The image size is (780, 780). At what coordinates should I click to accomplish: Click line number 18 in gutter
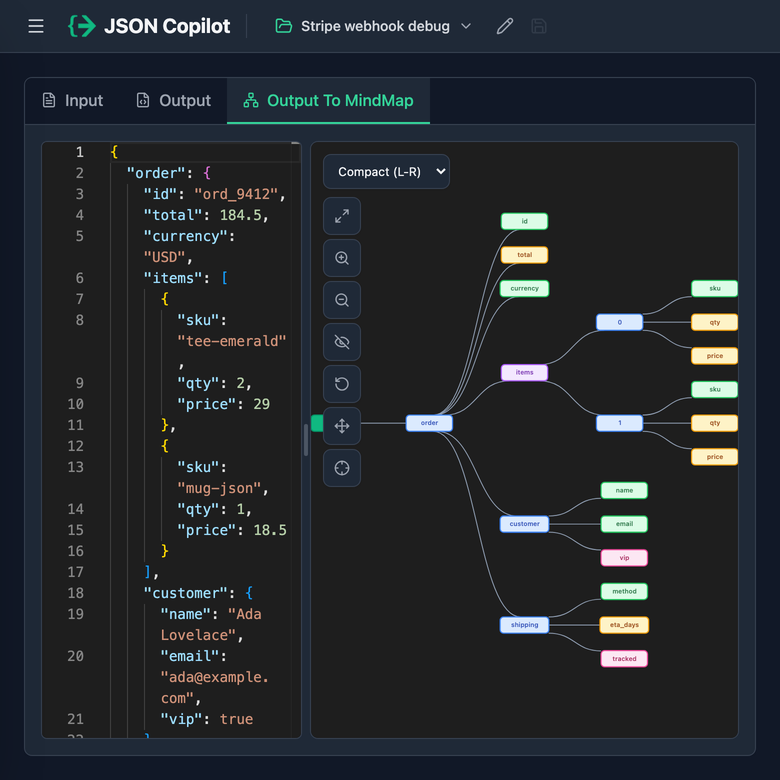click(x=76, y=593)
